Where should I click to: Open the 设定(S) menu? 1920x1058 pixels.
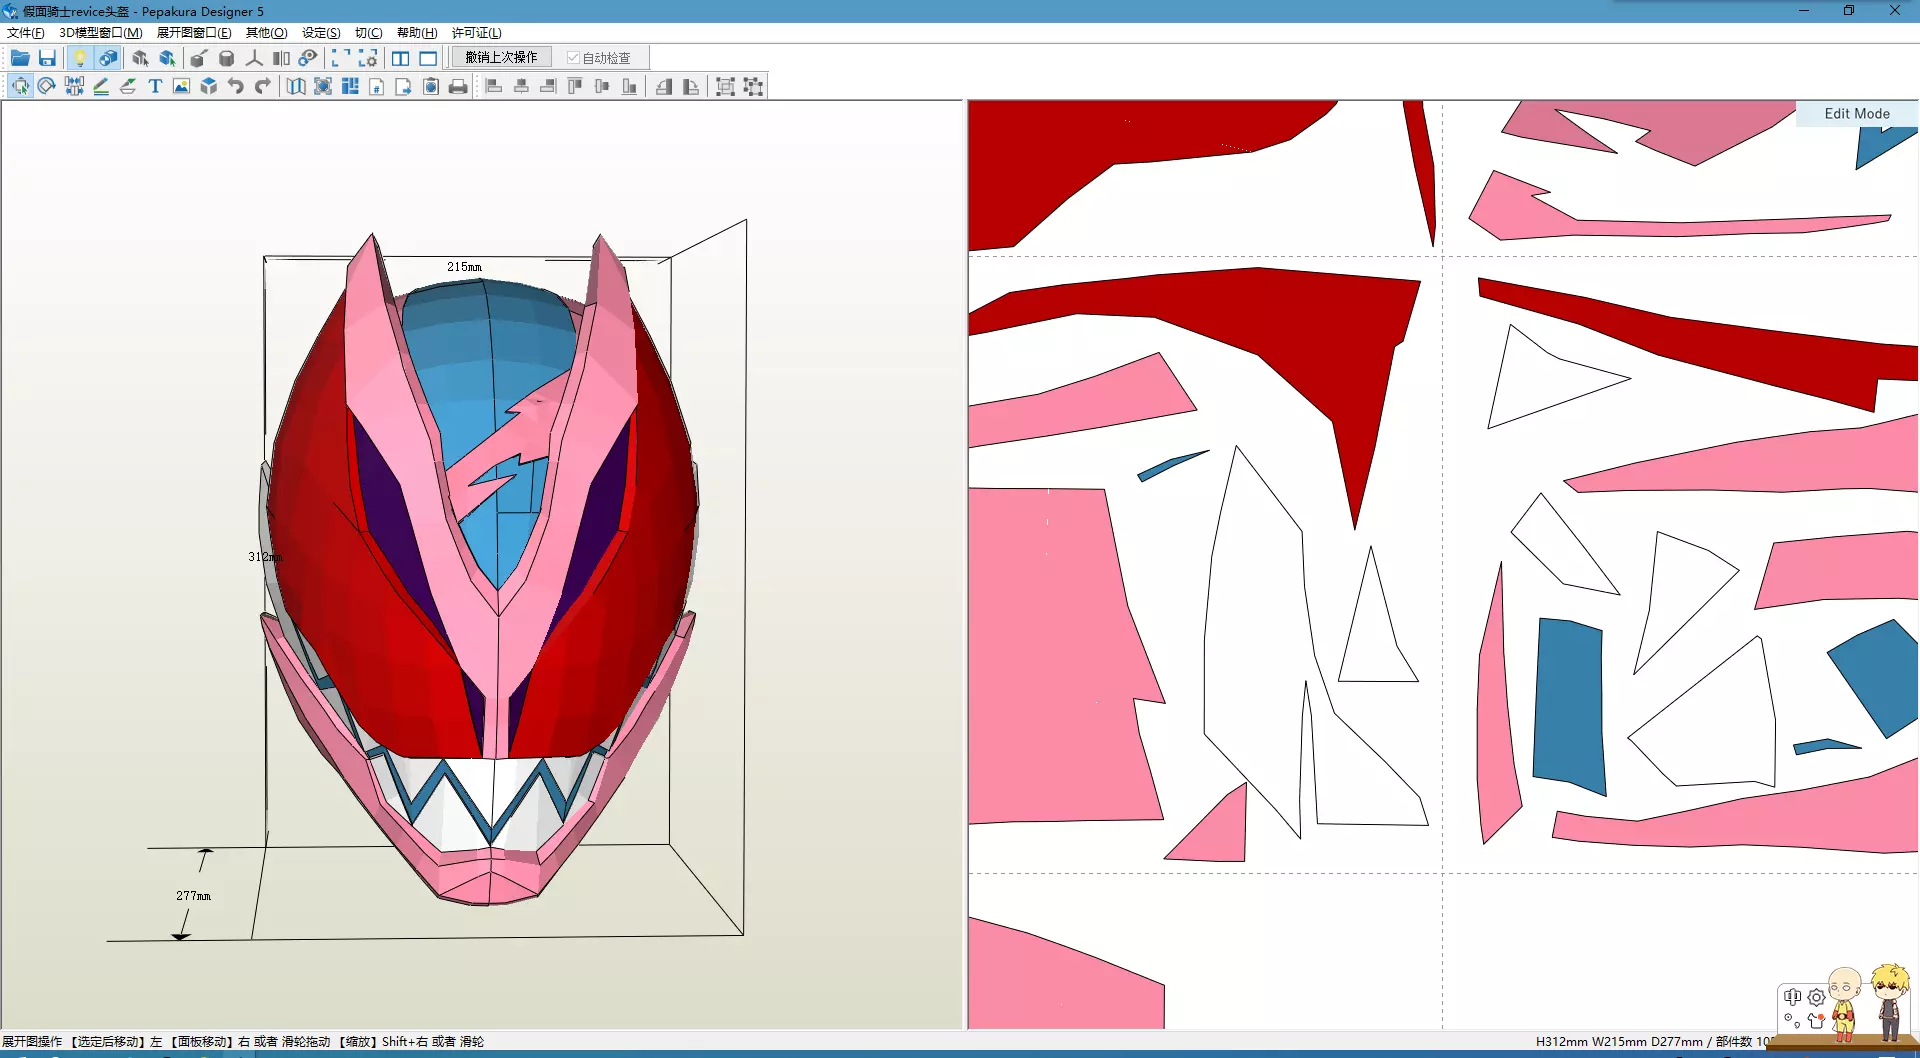(x=321, y=33)
